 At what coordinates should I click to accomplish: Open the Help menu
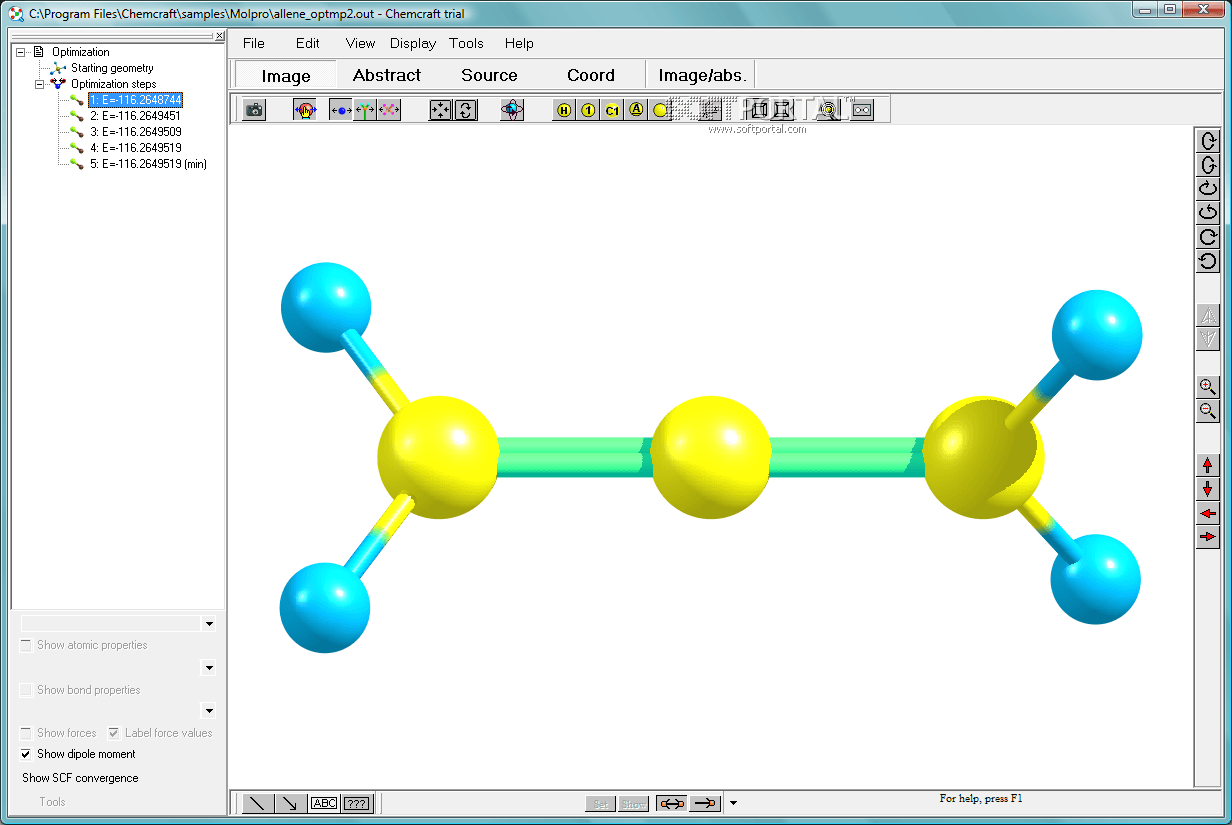519,43
